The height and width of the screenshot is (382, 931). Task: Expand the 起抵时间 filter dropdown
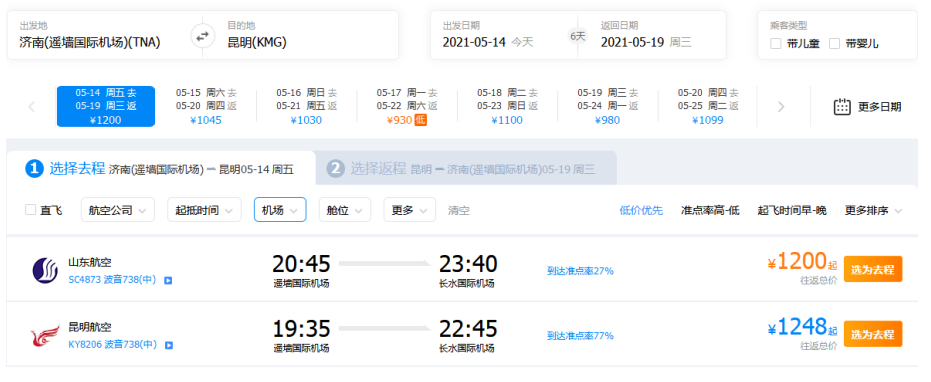pos(204,210)
